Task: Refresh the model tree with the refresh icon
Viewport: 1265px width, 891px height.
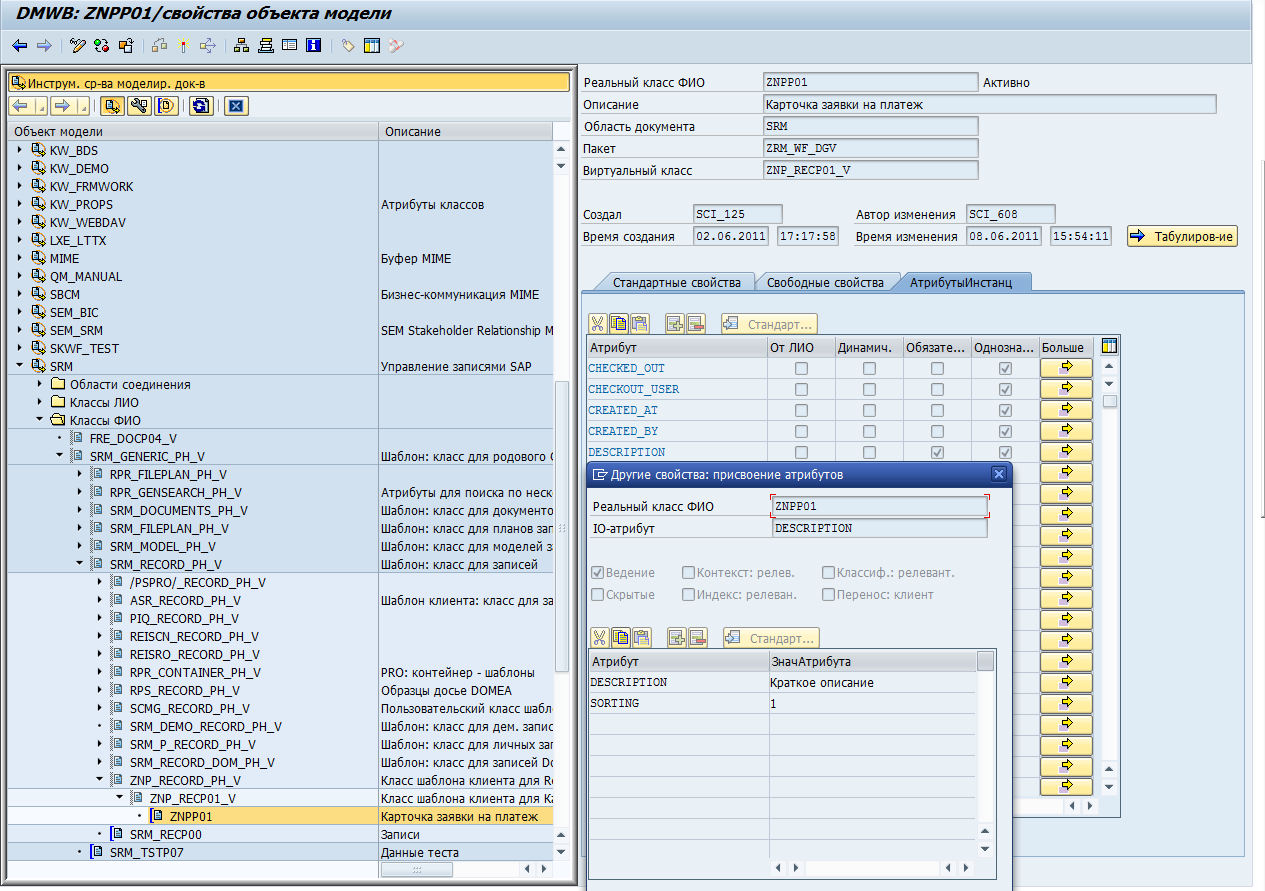Action: 201,106
